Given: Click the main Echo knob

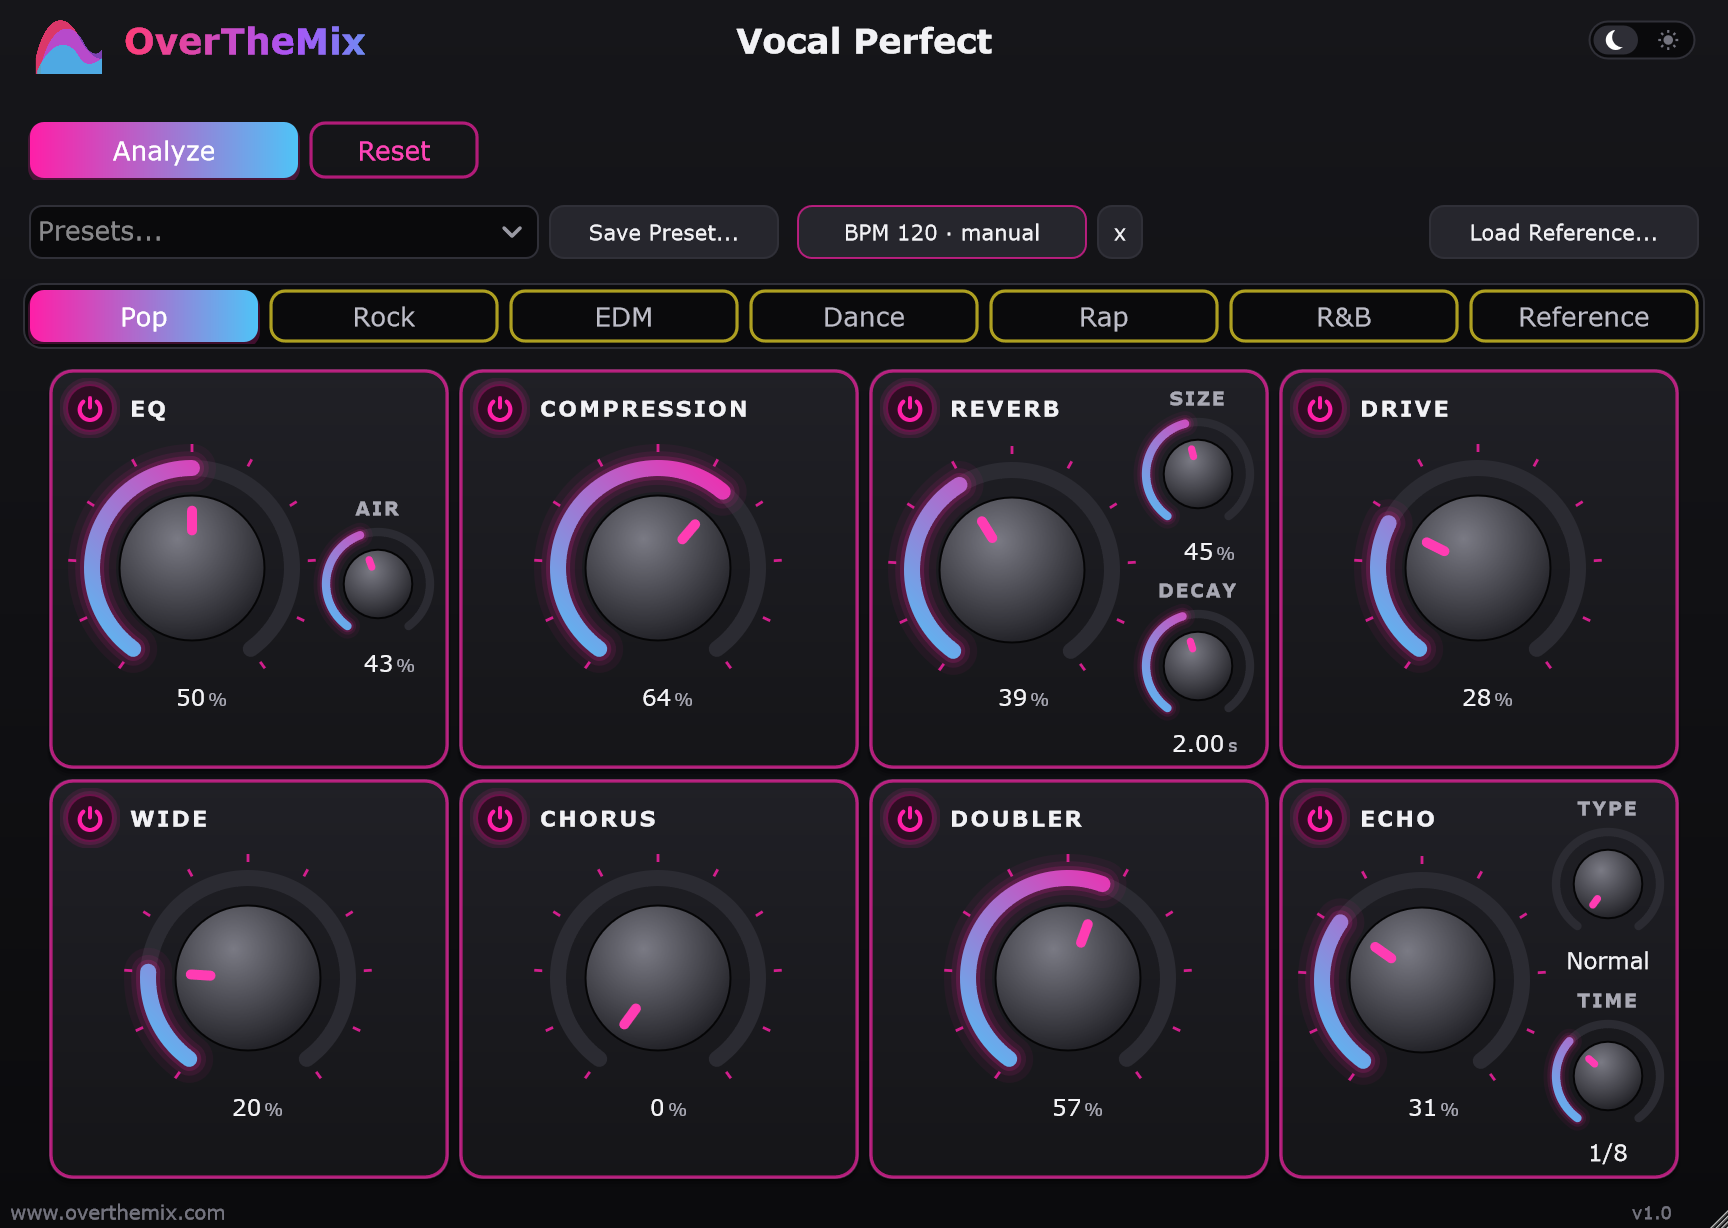Looking at the screenshot, I should (x=1422, y=980).
